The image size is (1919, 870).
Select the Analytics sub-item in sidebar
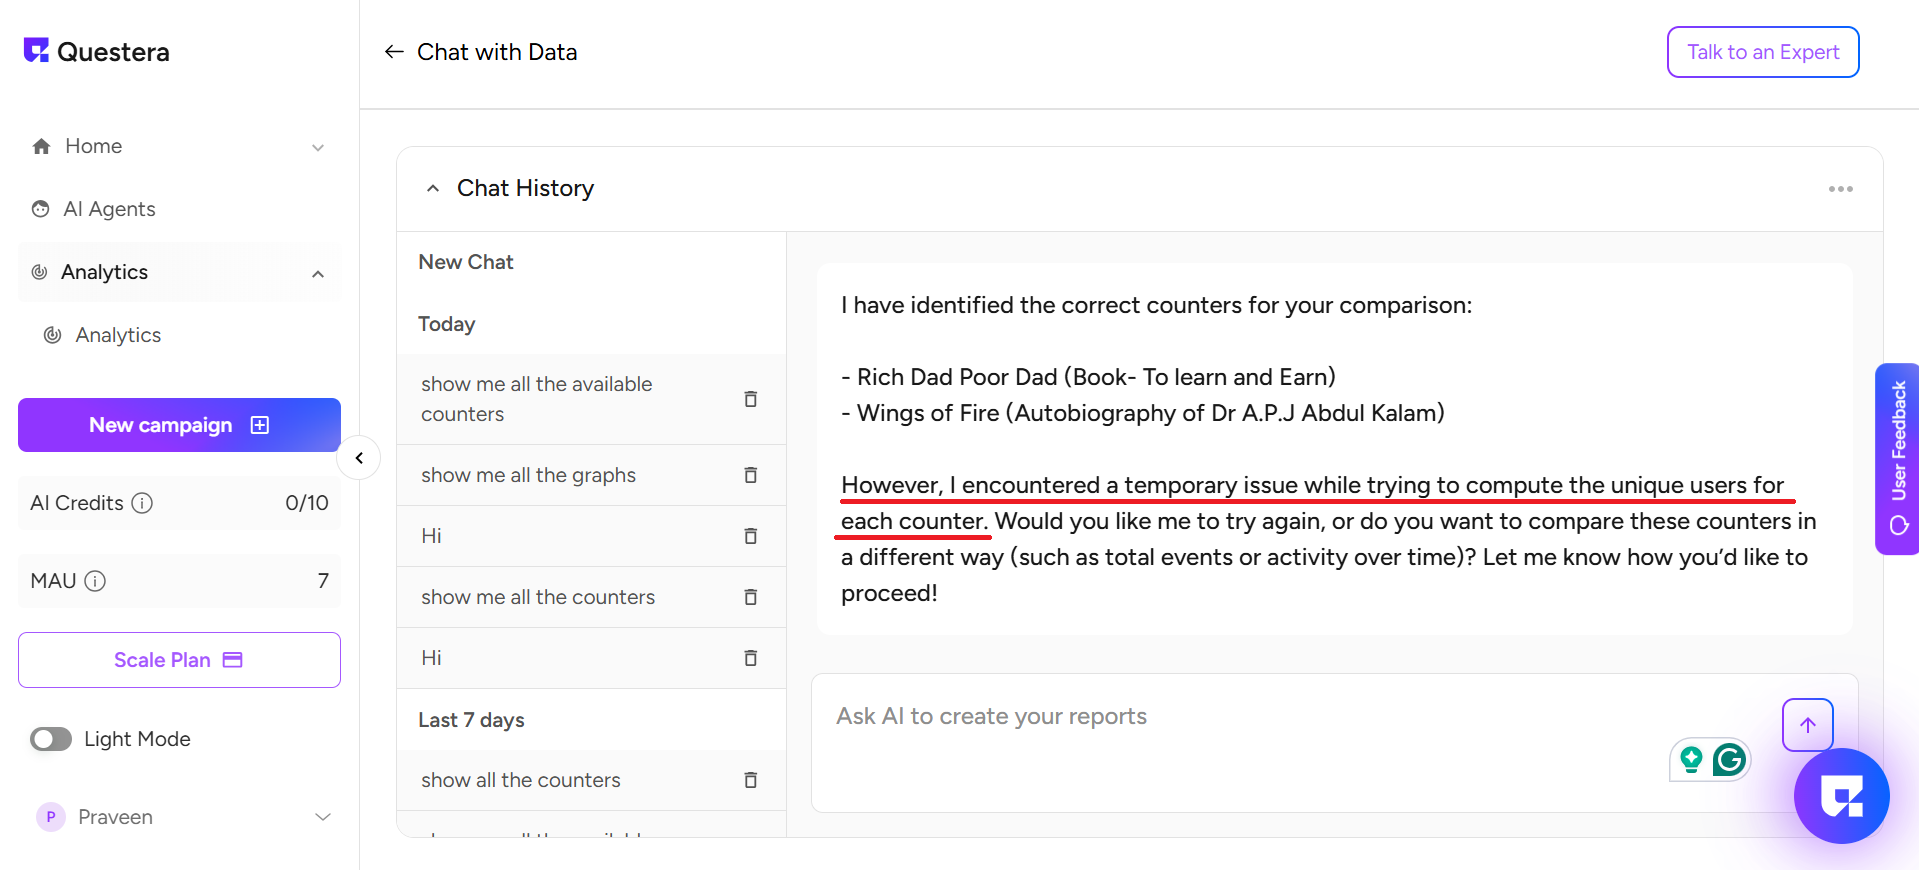pos(118,335)
